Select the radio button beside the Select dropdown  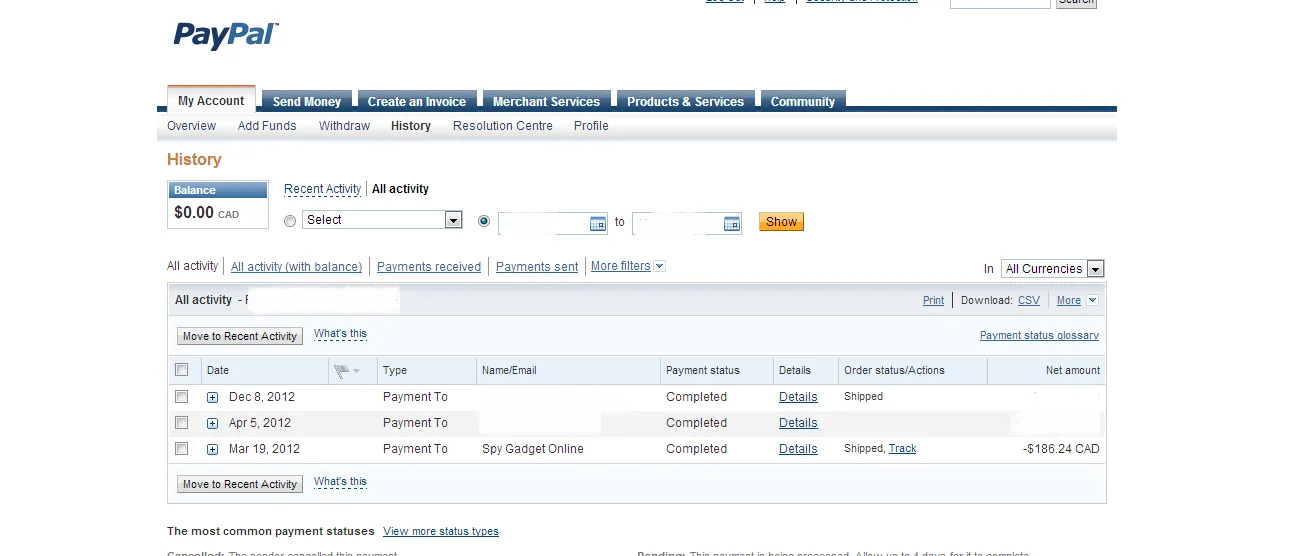coord(290,221)
